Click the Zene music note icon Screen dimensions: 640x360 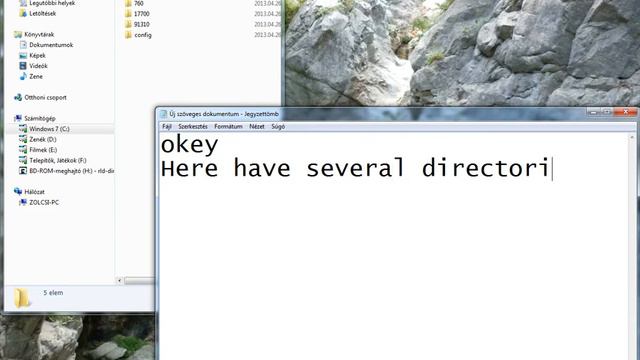coord(23,76)
